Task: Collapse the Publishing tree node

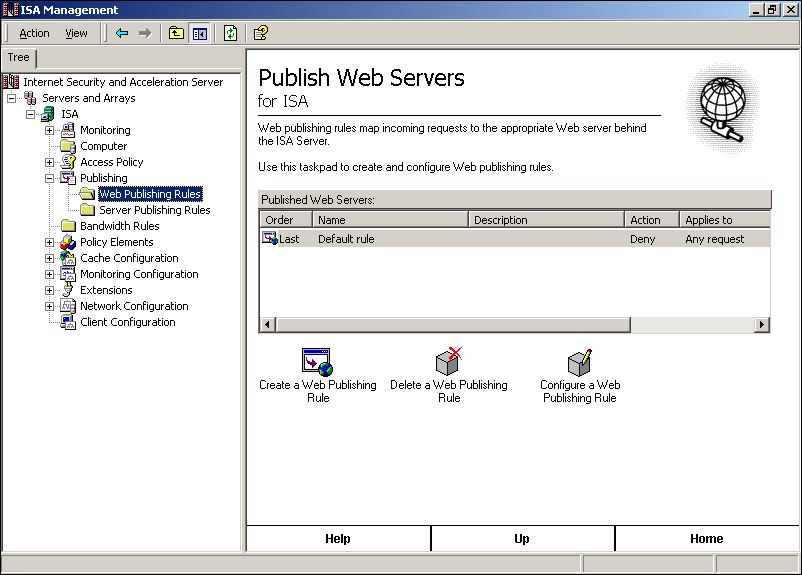Action: coord(49,178)
